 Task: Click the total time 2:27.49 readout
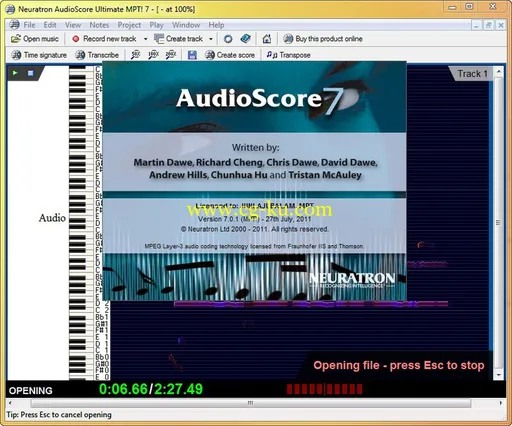tap(178, 389)
